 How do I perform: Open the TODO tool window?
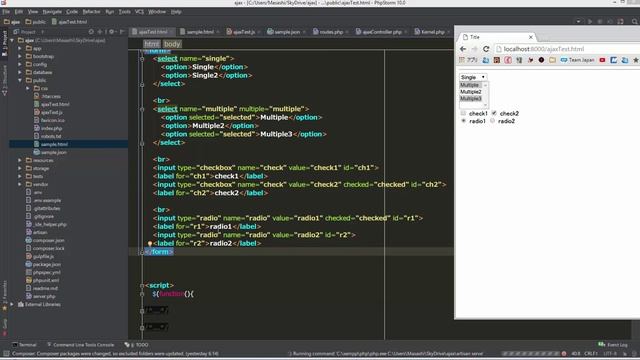tap(137, 345)
